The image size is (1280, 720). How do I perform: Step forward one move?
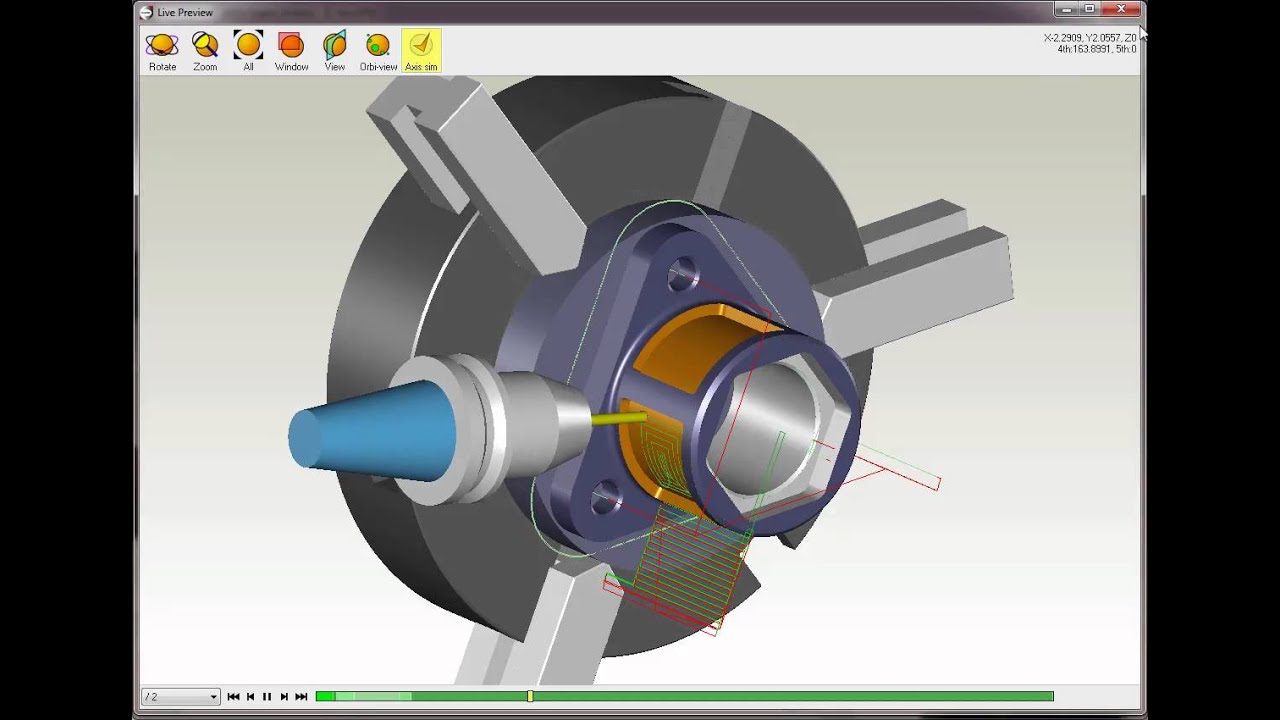point(284,696)
